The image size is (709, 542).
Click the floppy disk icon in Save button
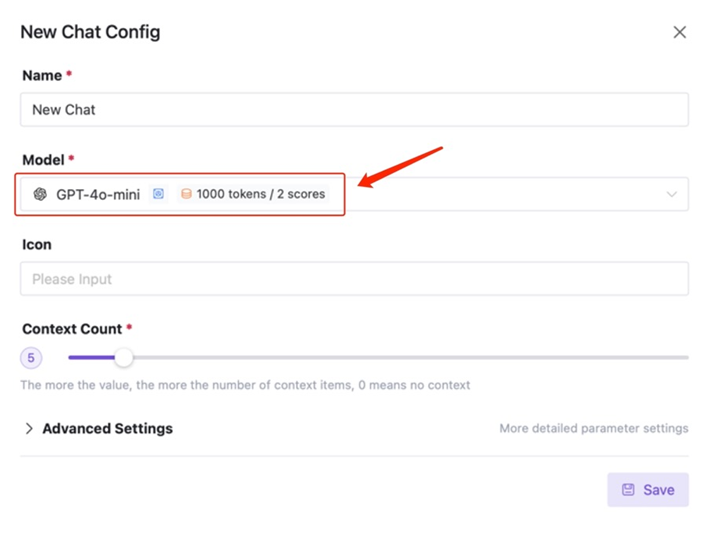tap(628, 490)
